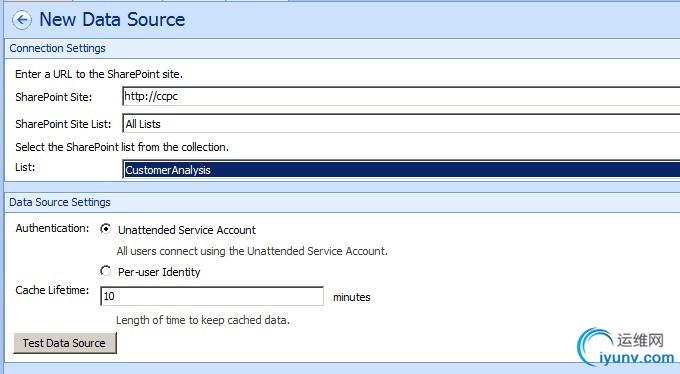680x374 pixels.
Task: Click inside the Cache Lifetime minutes box
Action: coord(212,296)
